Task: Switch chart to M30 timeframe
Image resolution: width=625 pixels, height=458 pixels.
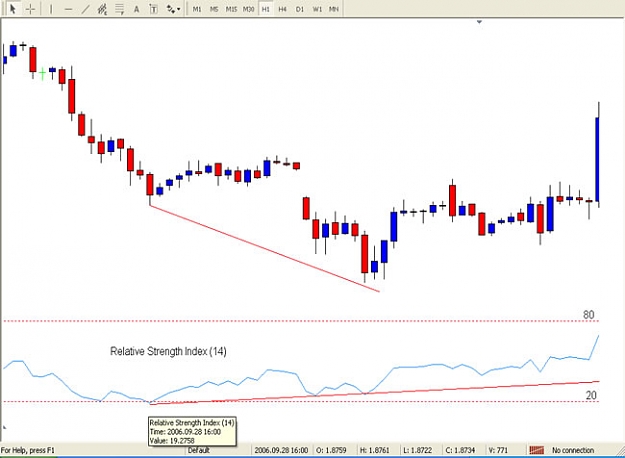Action: coord(248,9)
